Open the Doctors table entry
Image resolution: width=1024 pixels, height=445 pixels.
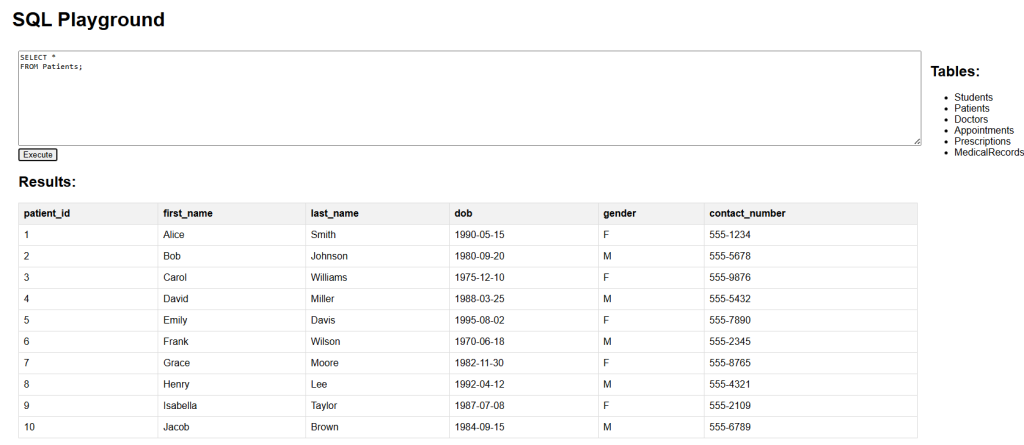click(x=971, y=120)
